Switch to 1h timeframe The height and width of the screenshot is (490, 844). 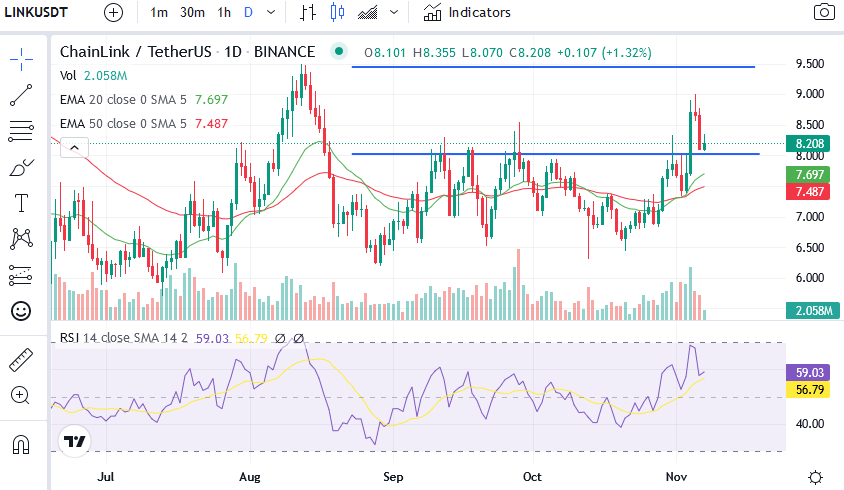click(x=224, y=12)
